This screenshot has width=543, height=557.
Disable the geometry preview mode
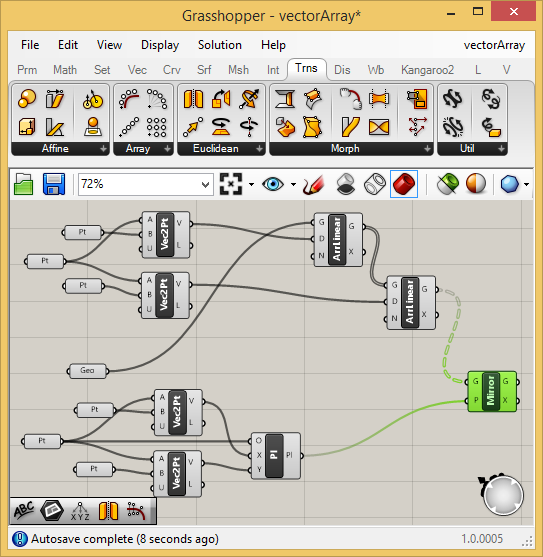tap(345, 184)
